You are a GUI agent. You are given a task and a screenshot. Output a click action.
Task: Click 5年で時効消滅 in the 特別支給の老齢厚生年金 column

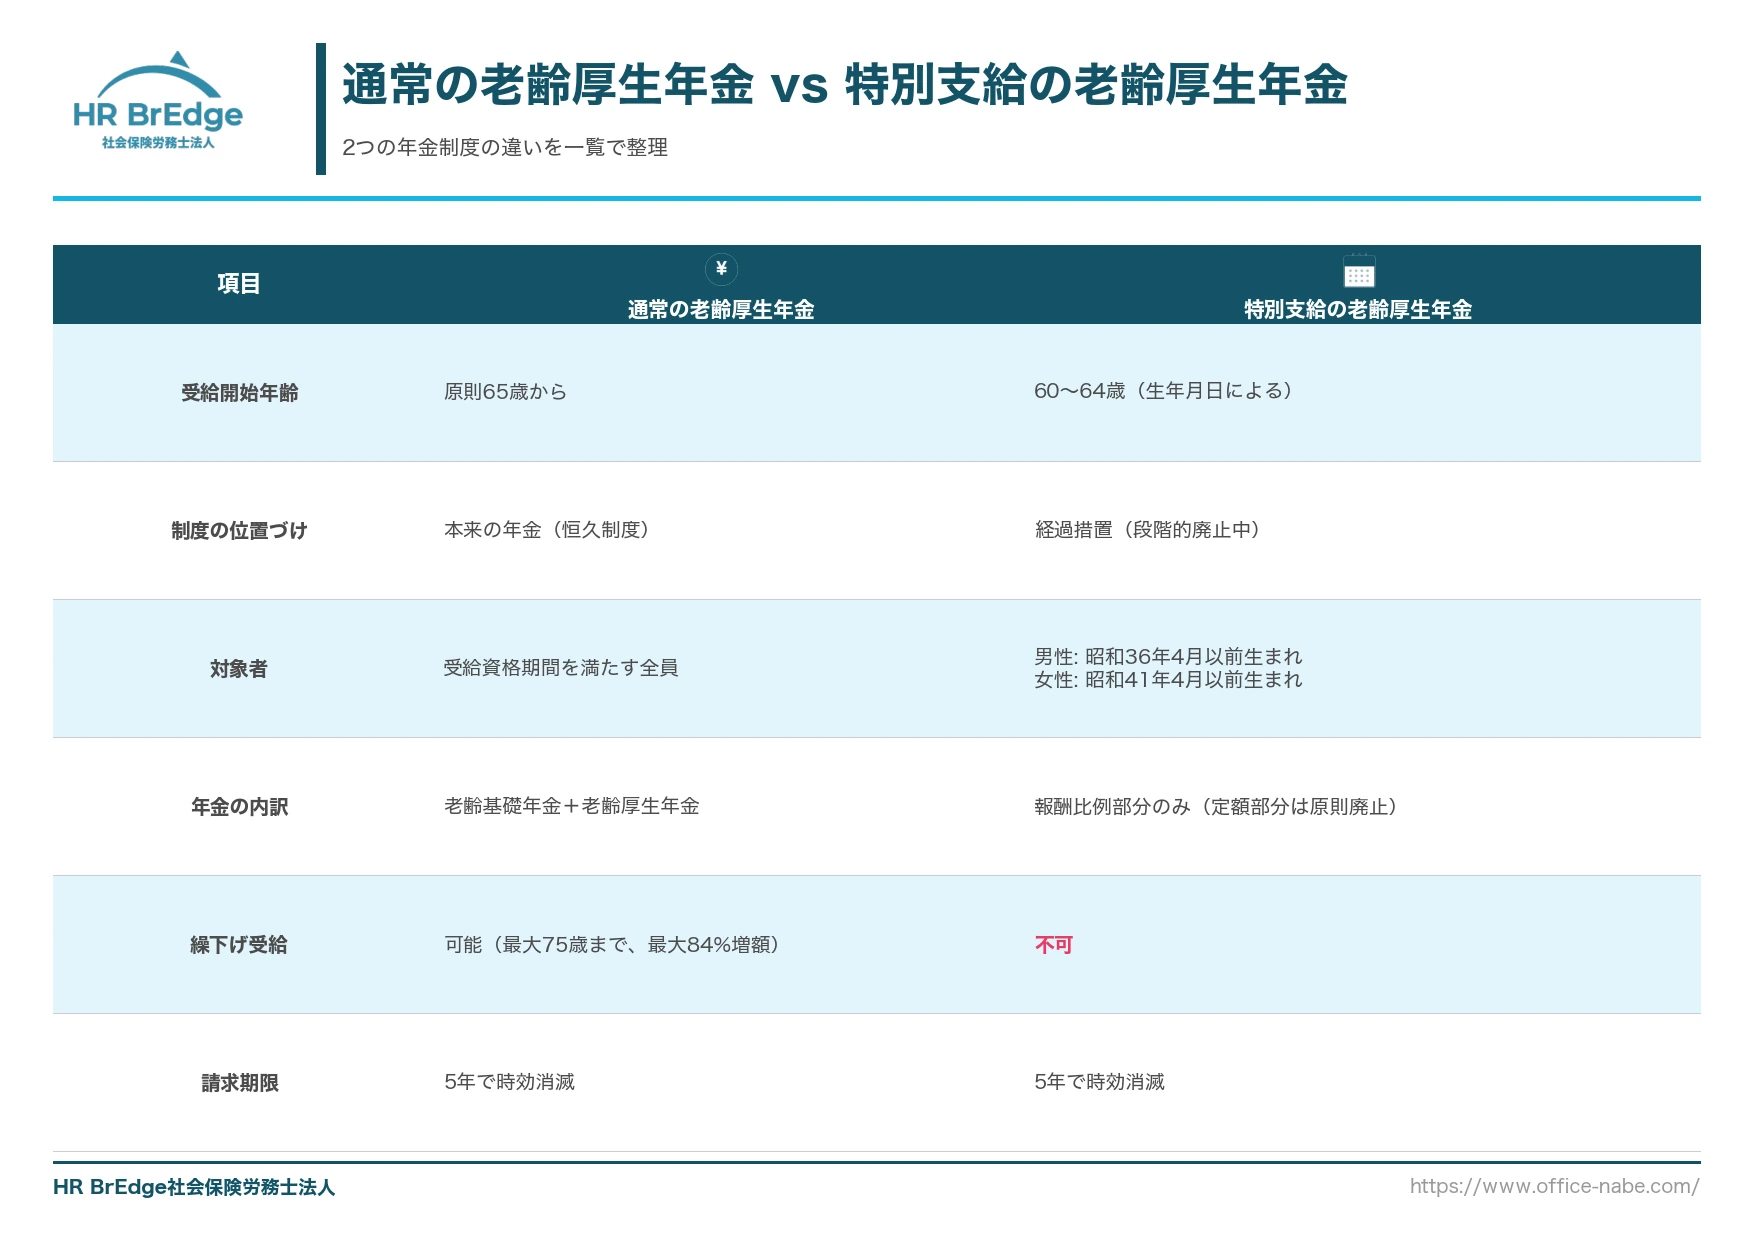pos(1100,1082)
